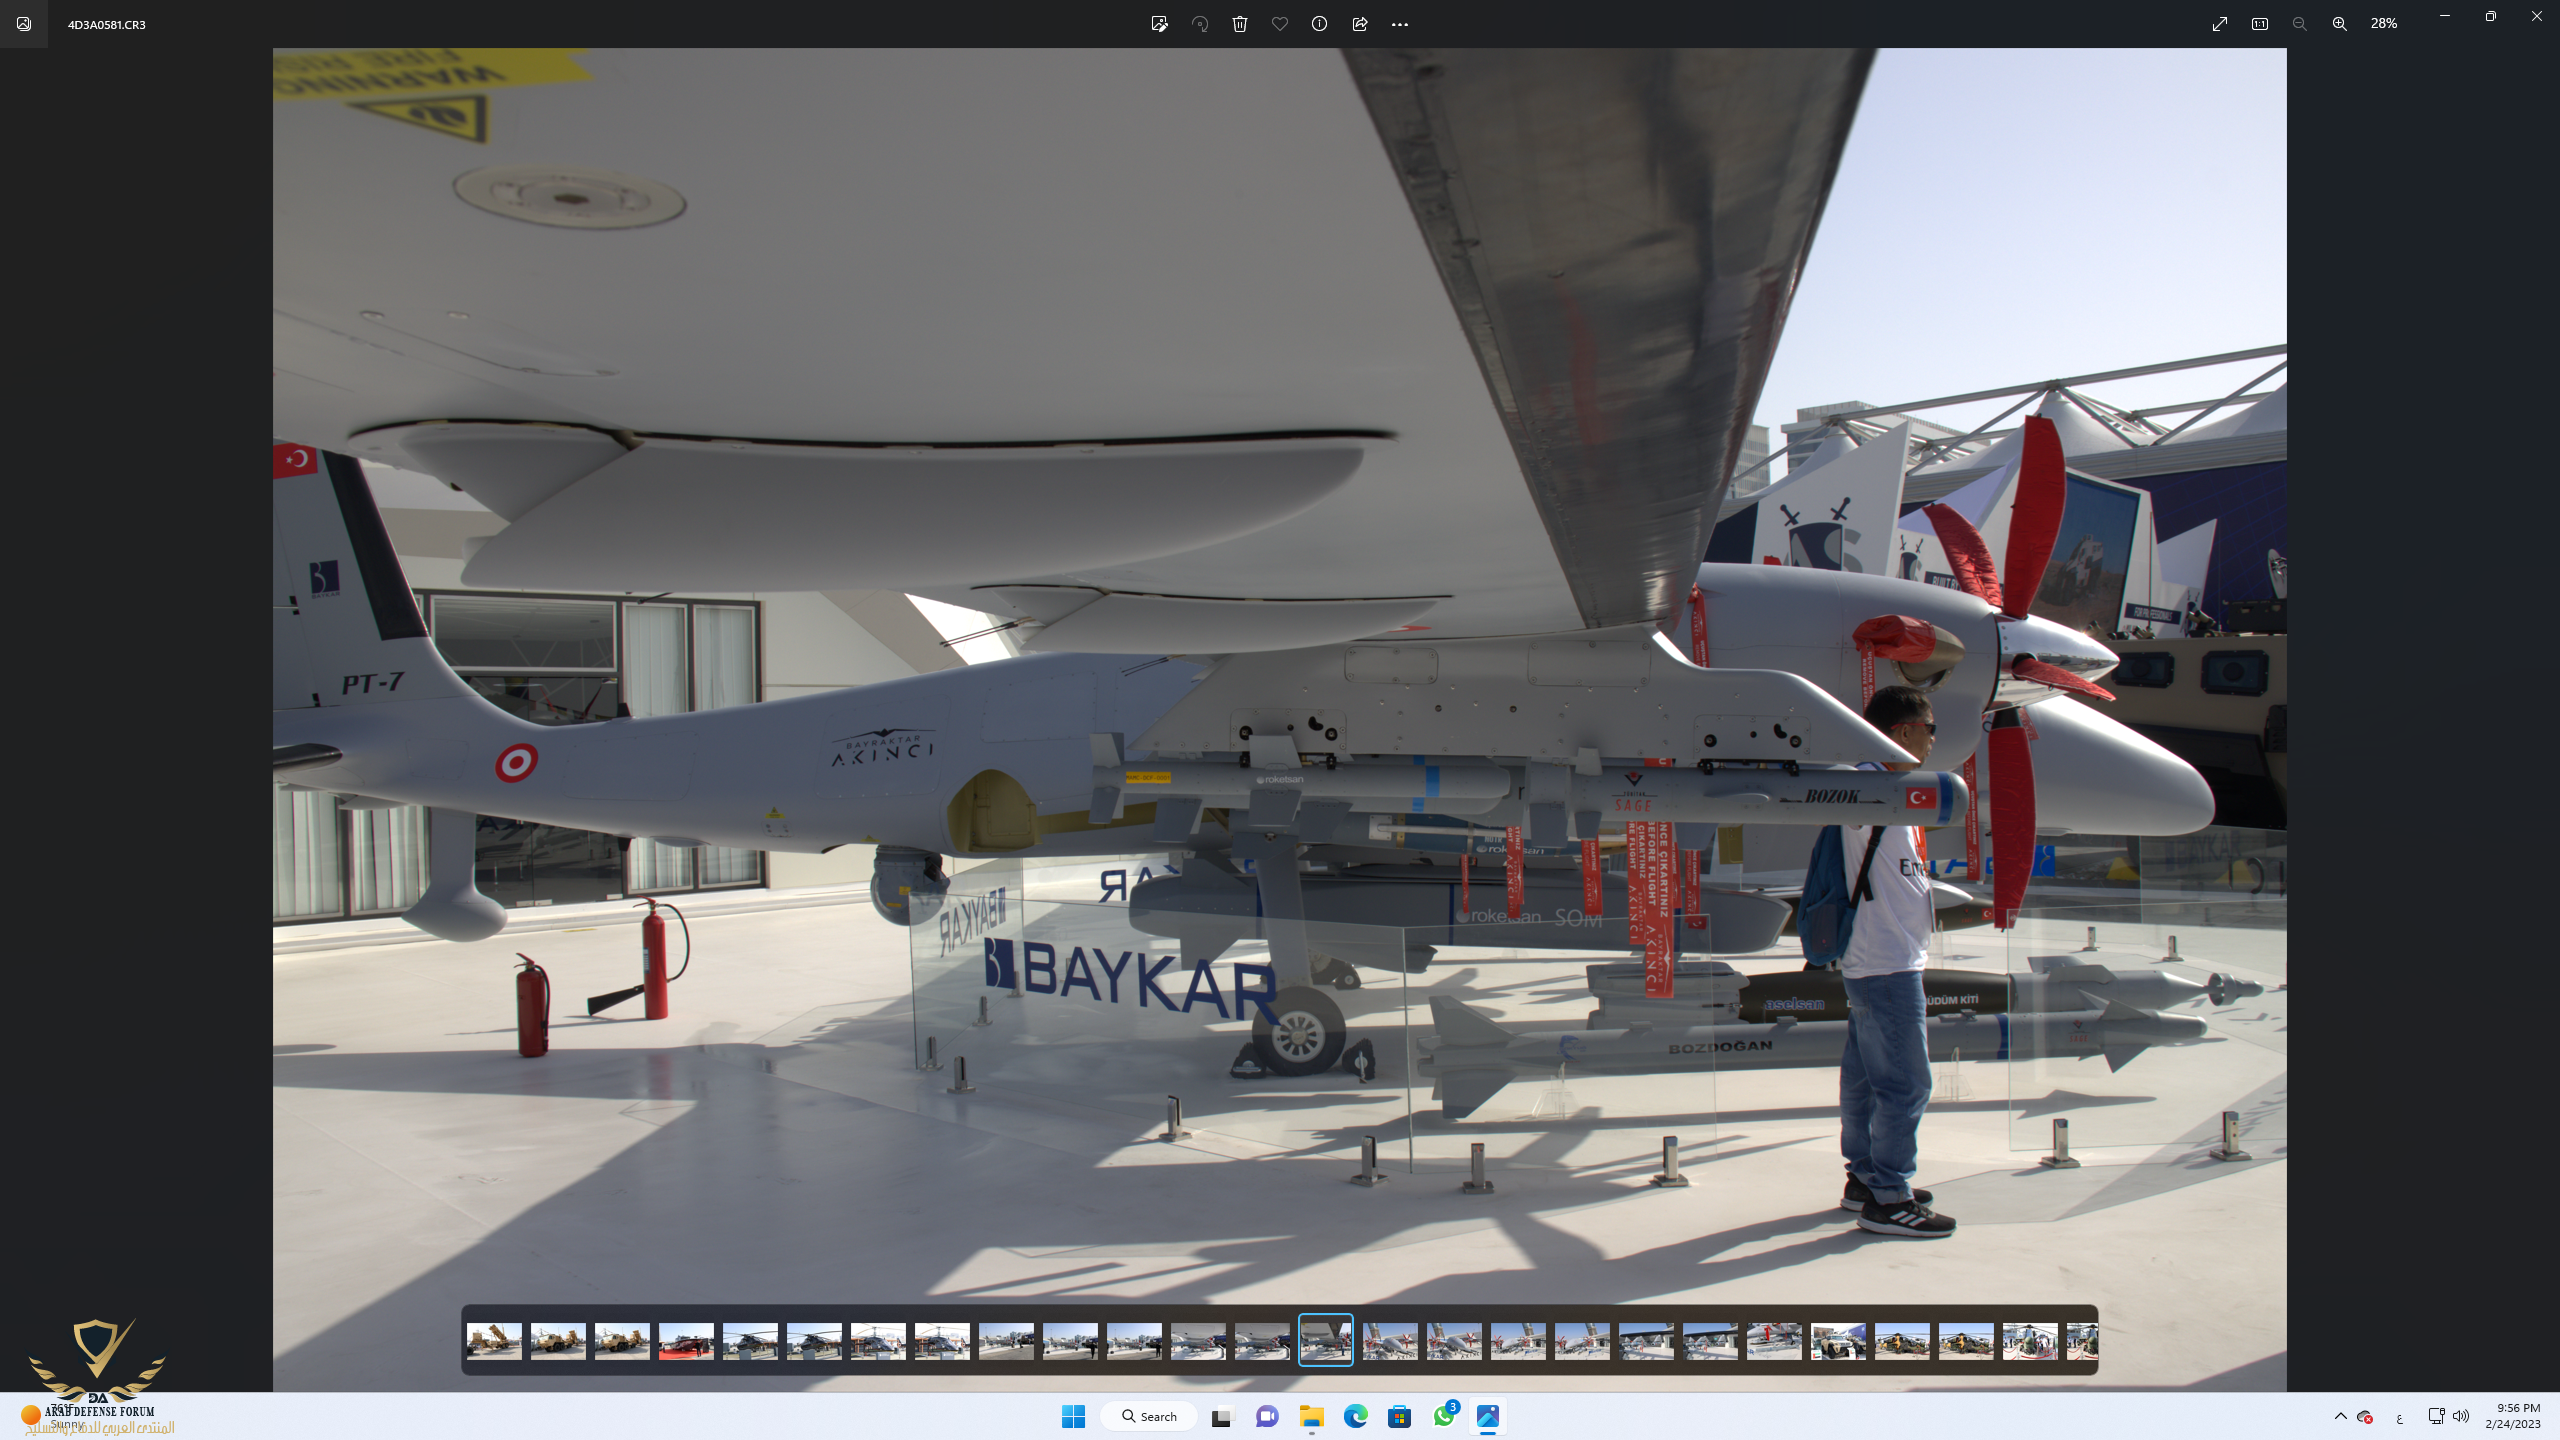Rotate the photo with the rotate icon
The height and width of the screenshot is (1440, 2560).
coord(1200,24)
